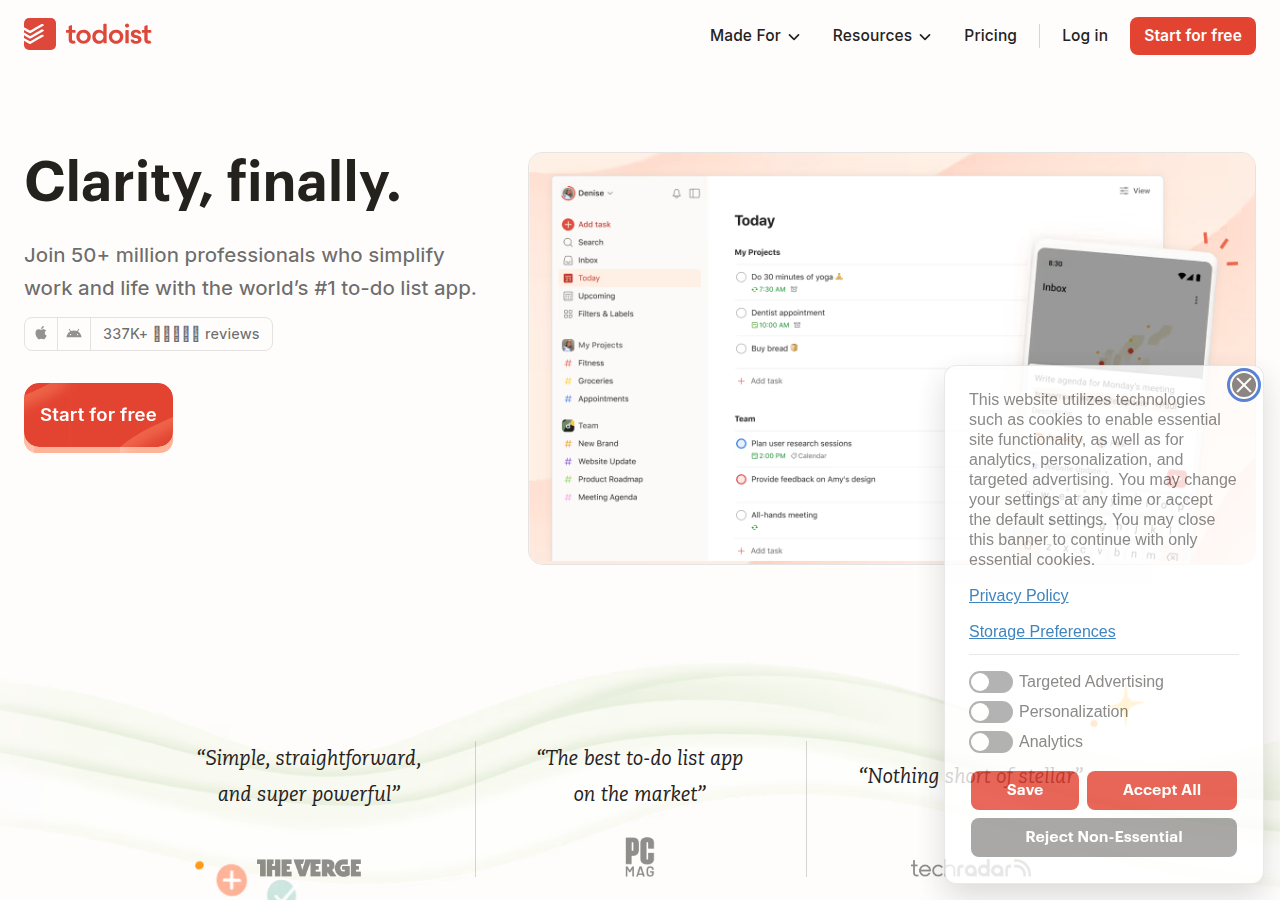Click the large hero Start for free button
The image size is (1280, 900).
(x=98, y=415)
